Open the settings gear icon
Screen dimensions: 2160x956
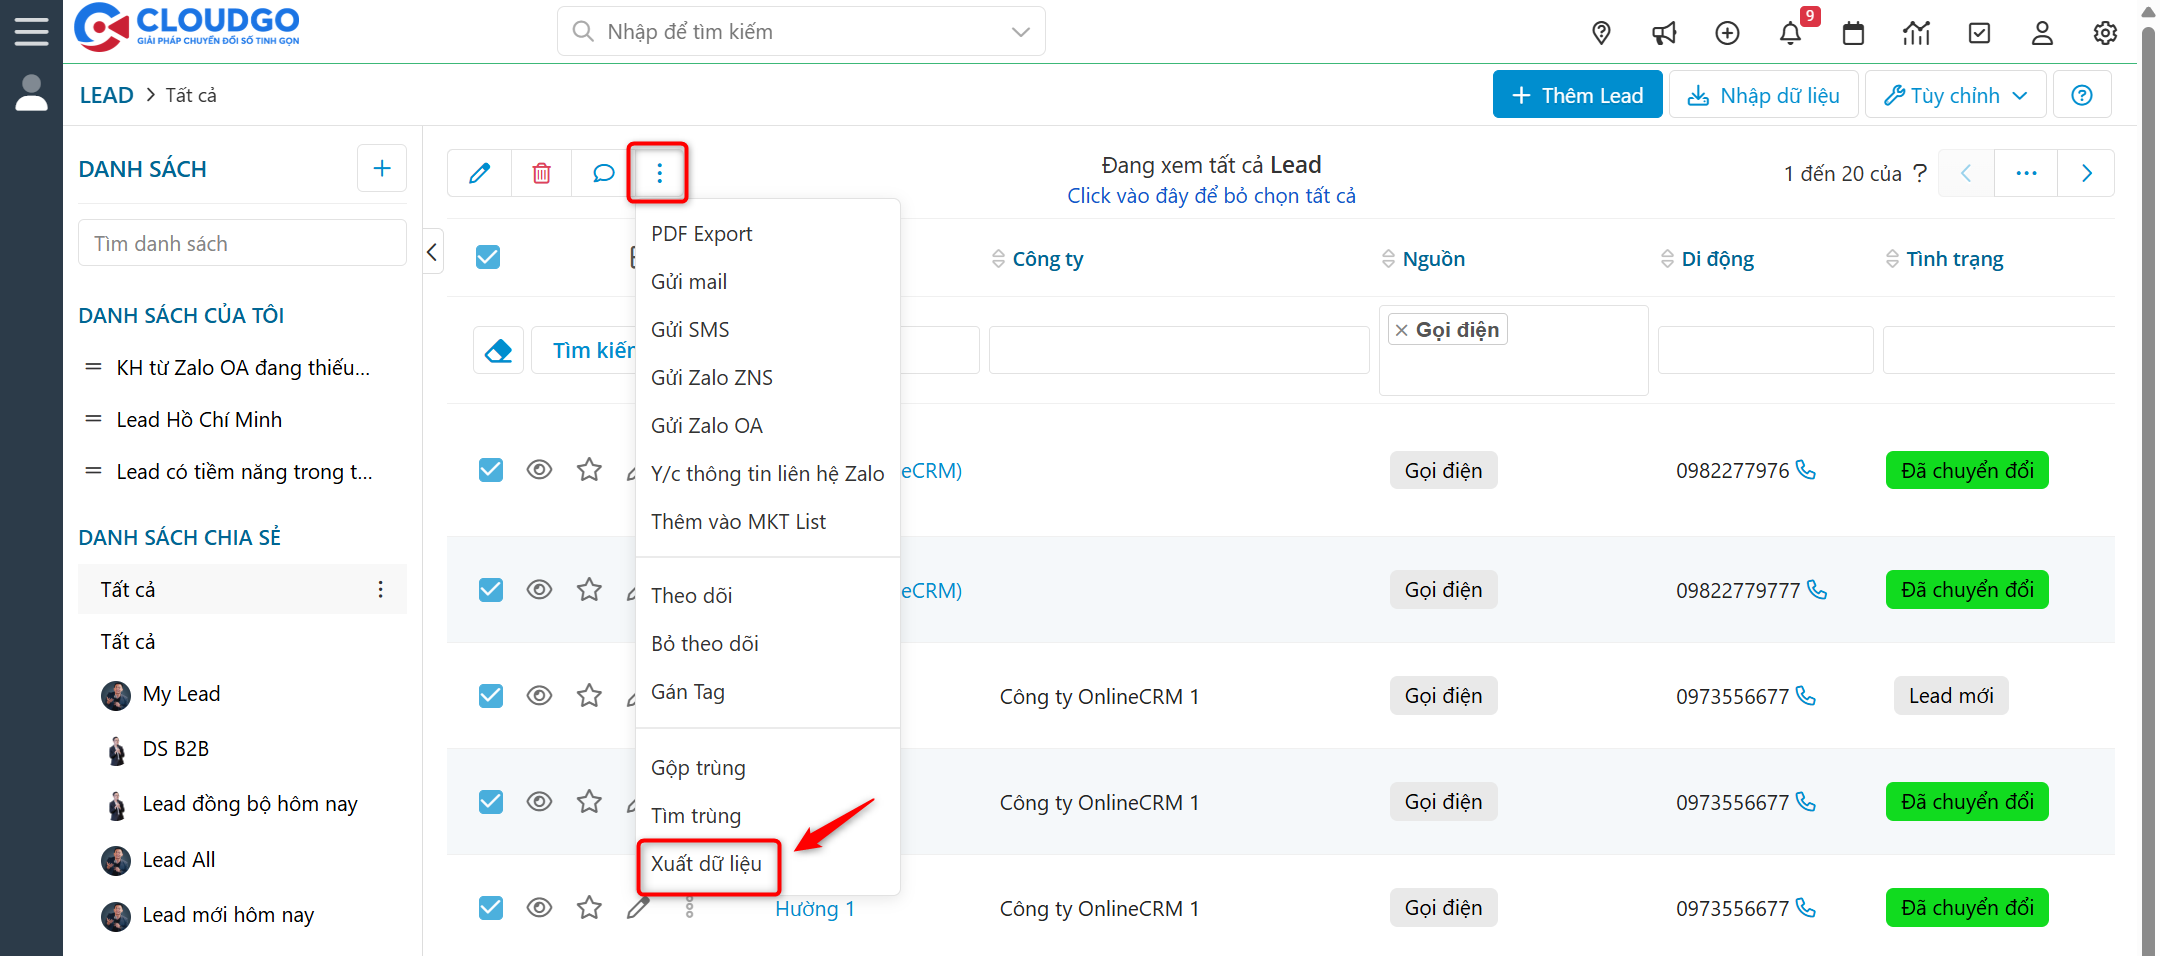(x=2105, y=33)
